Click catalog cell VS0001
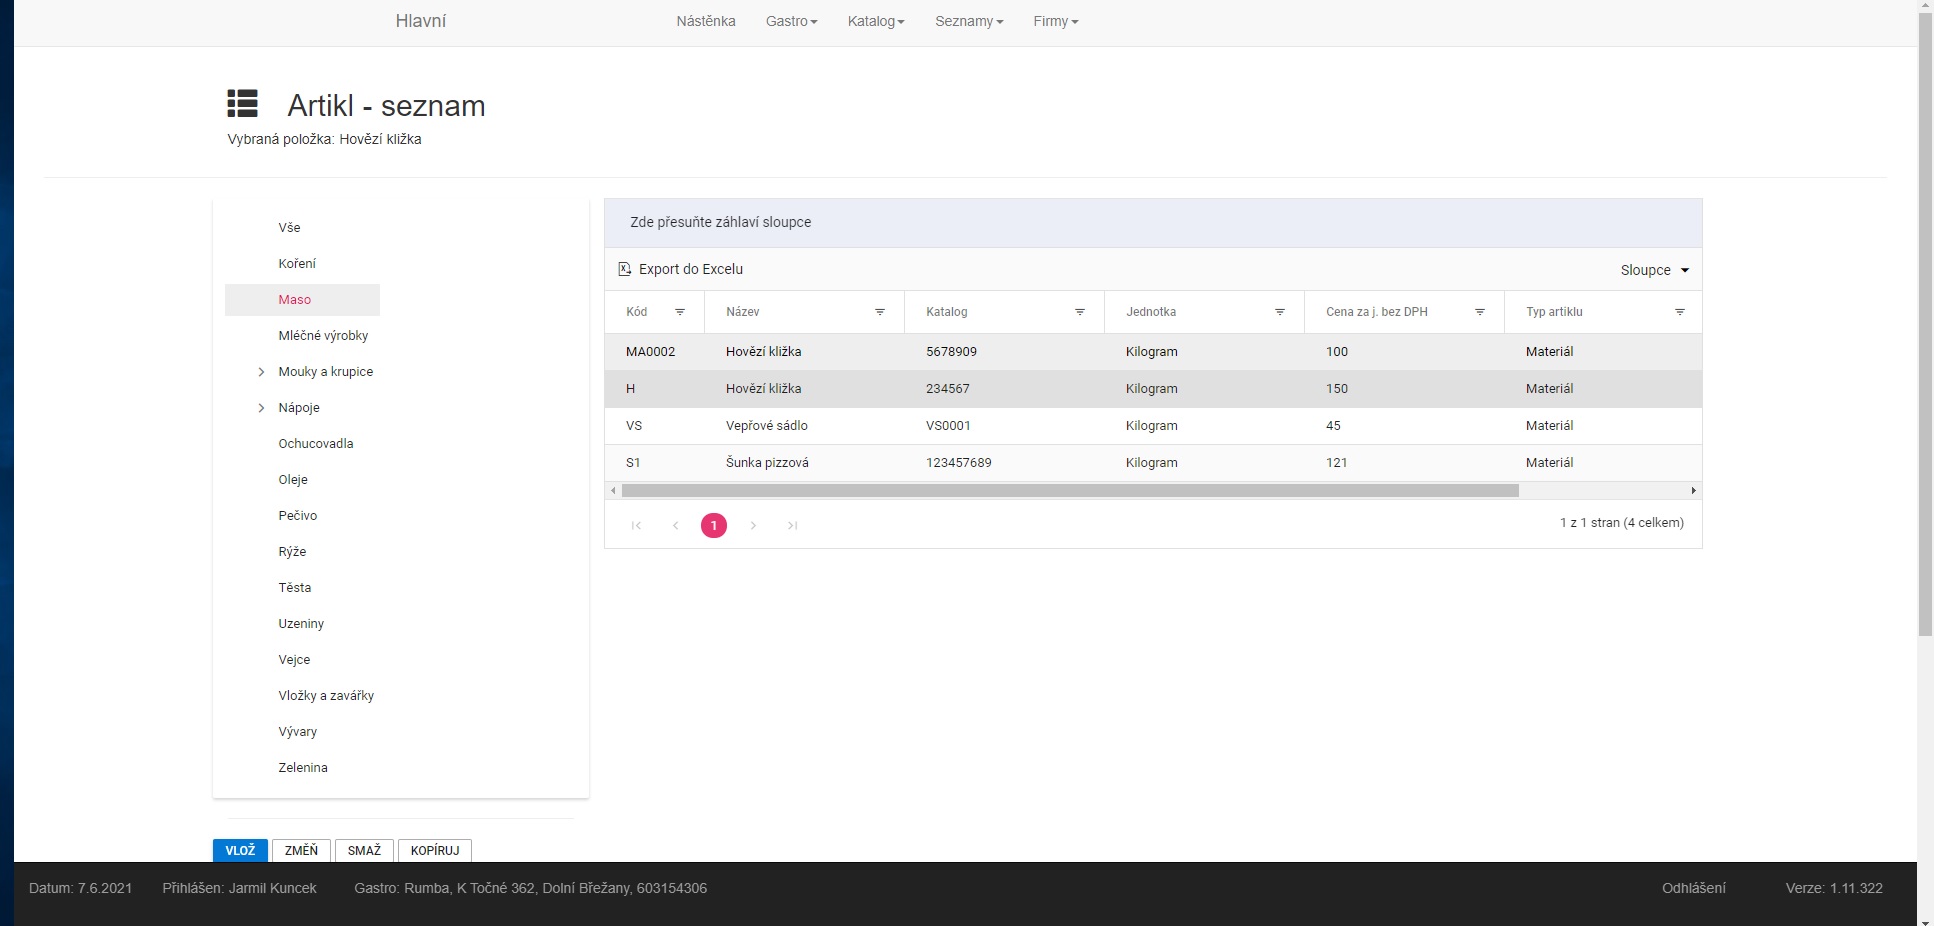 (948, 426)
